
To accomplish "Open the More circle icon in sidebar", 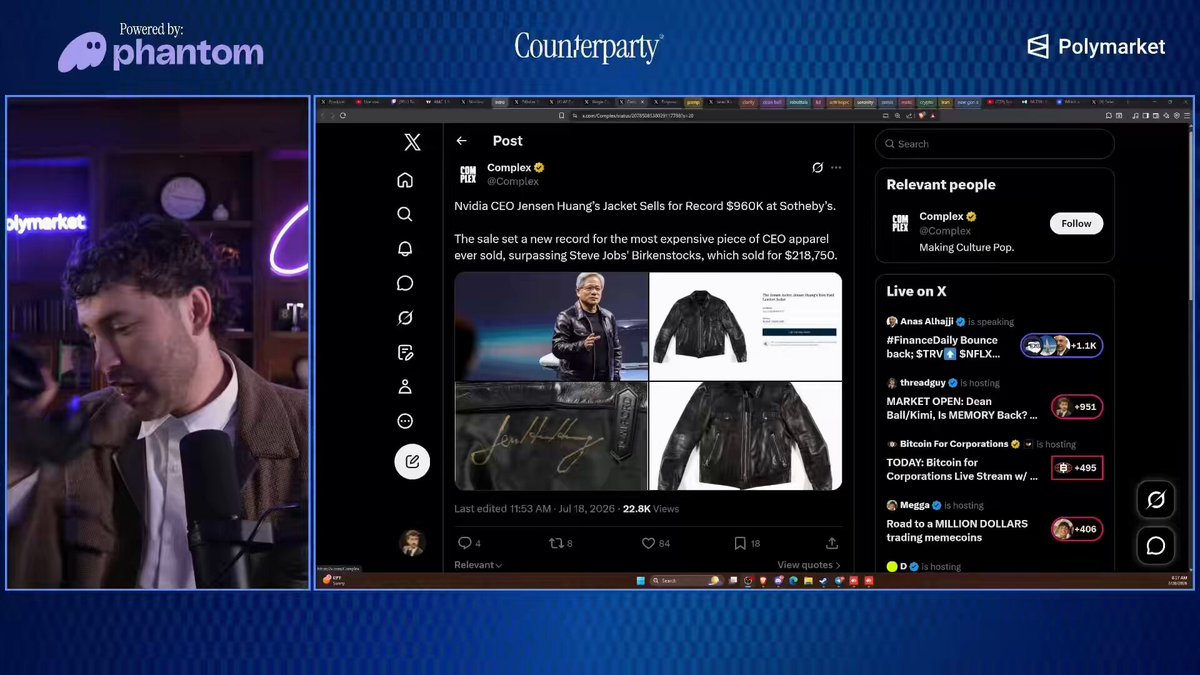I will point(405,421).
